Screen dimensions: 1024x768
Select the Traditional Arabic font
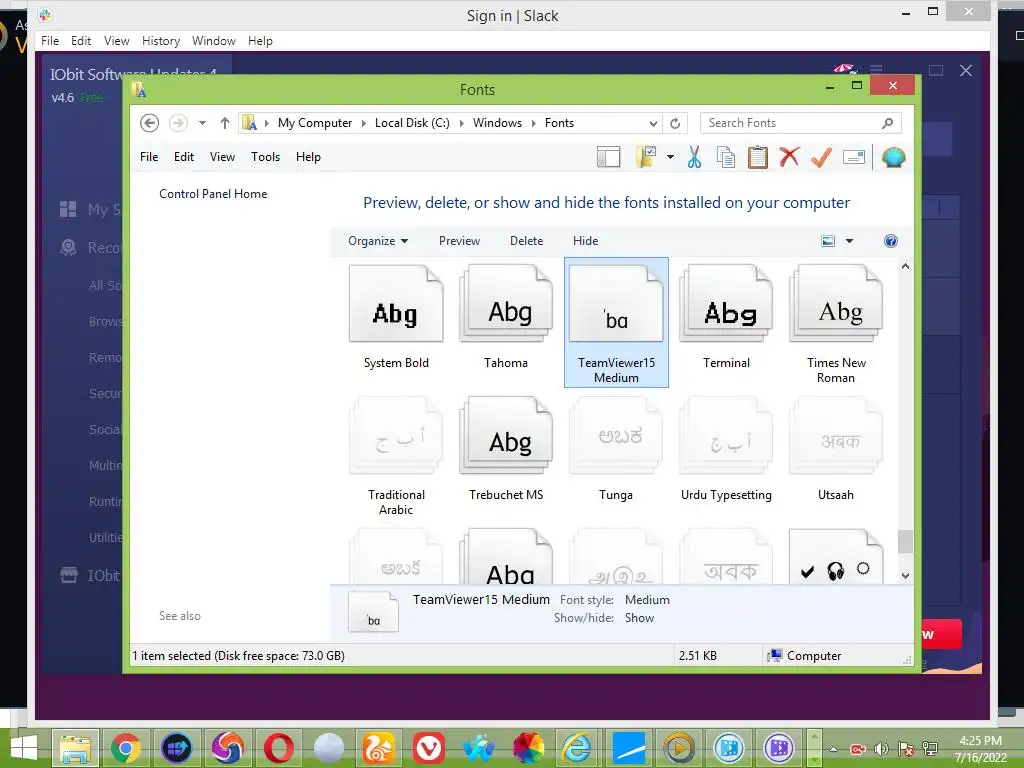coord(396,456)
